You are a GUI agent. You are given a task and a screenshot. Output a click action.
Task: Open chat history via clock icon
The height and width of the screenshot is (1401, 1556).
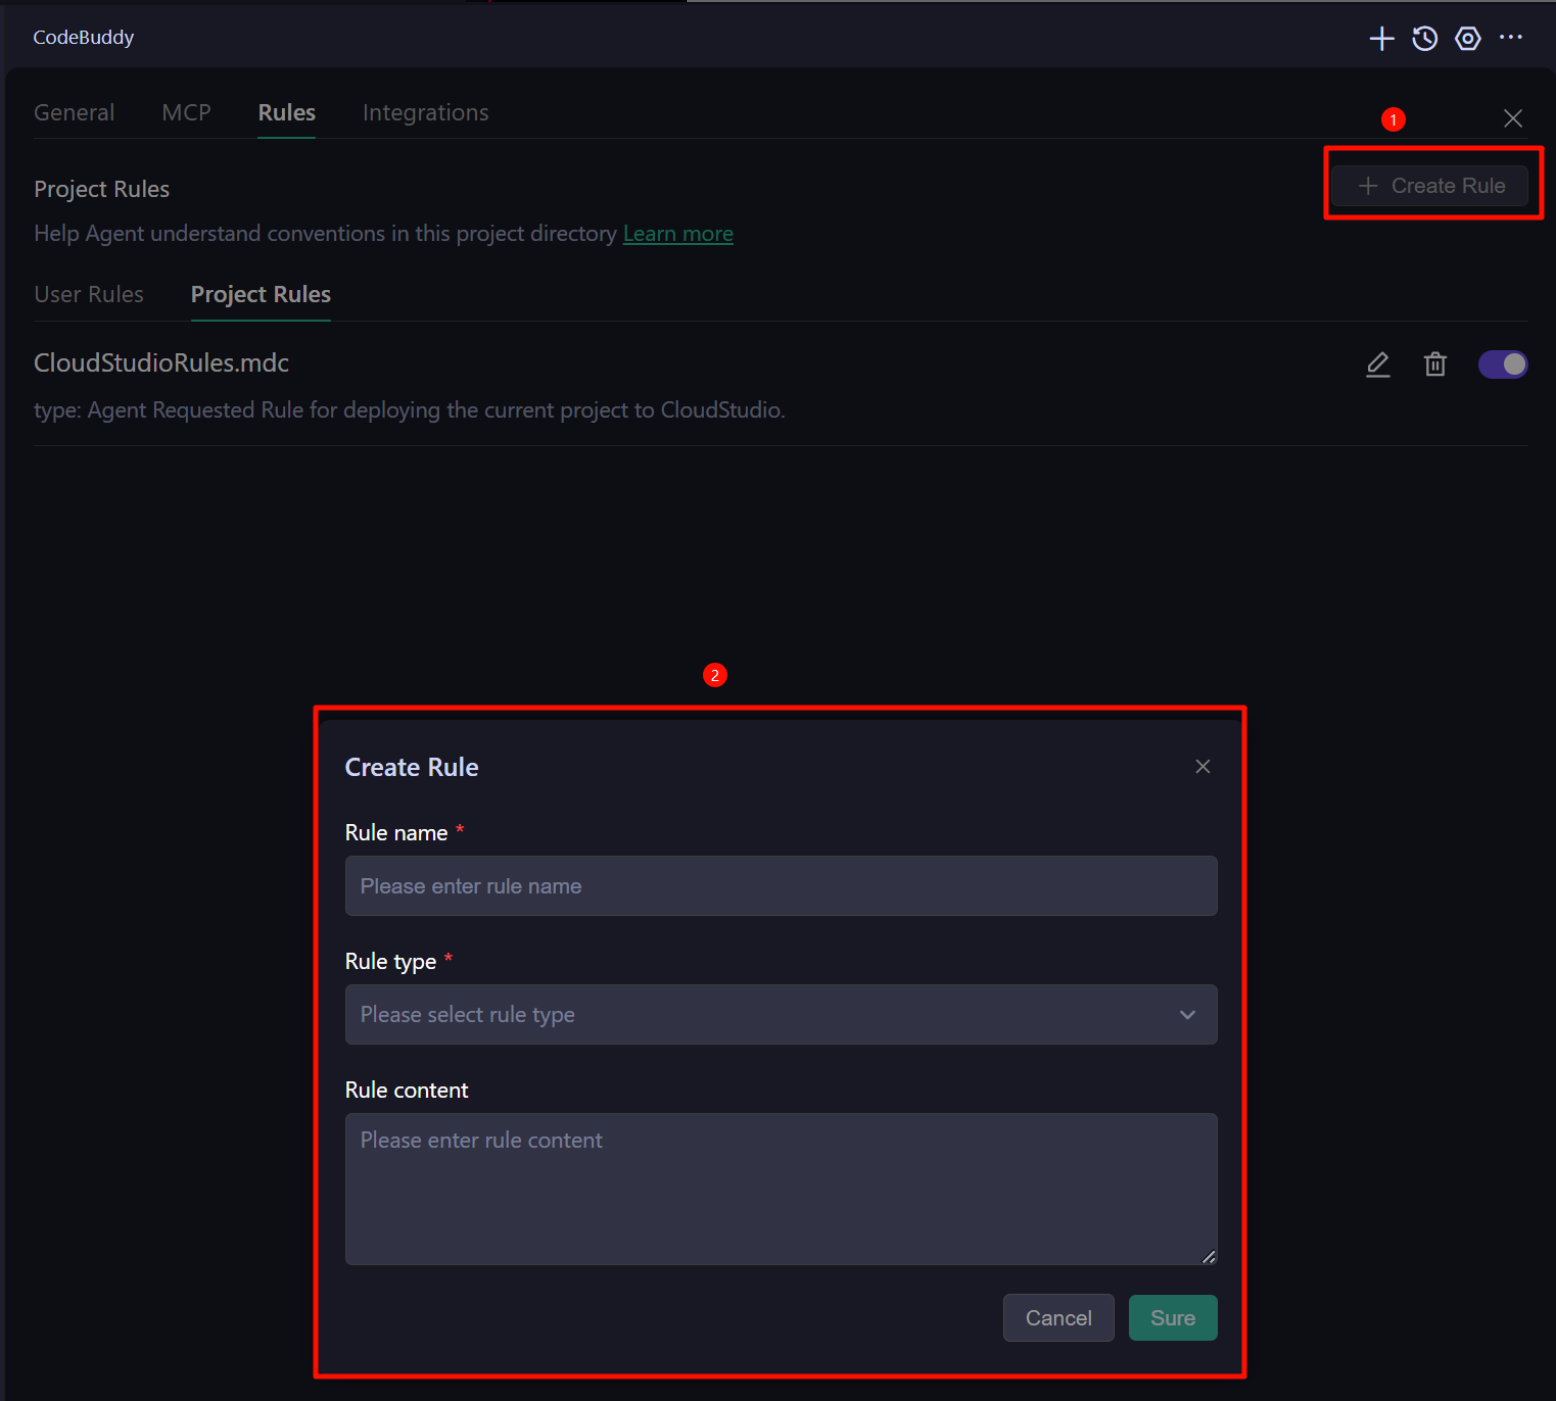pyautogui.click(x=1424, y=38)
